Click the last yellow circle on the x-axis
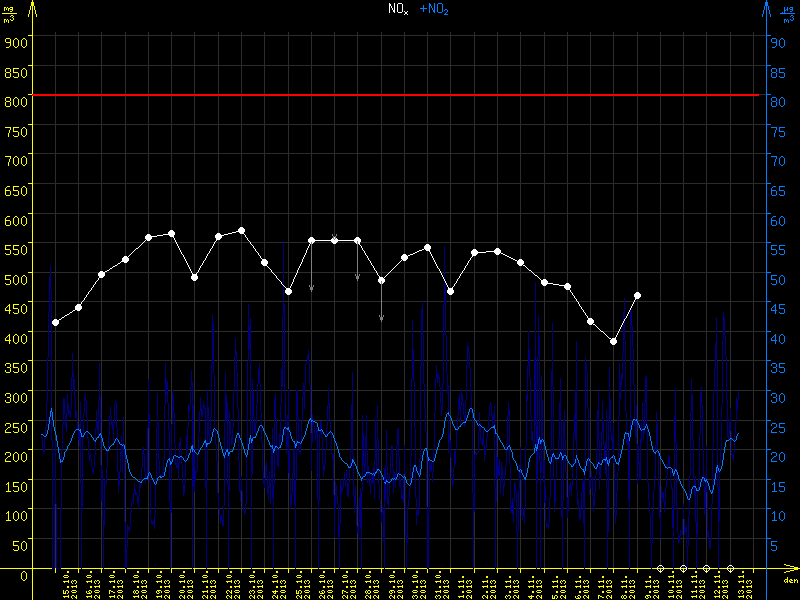This screenshot has height=600, width=800. coord(729,568)
